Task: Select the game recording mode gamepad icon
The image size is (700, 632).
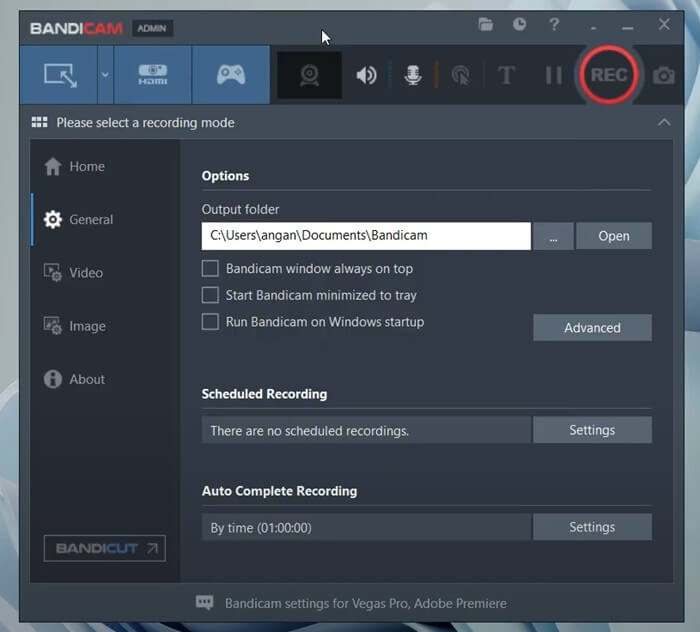Action: coord(231,75)
